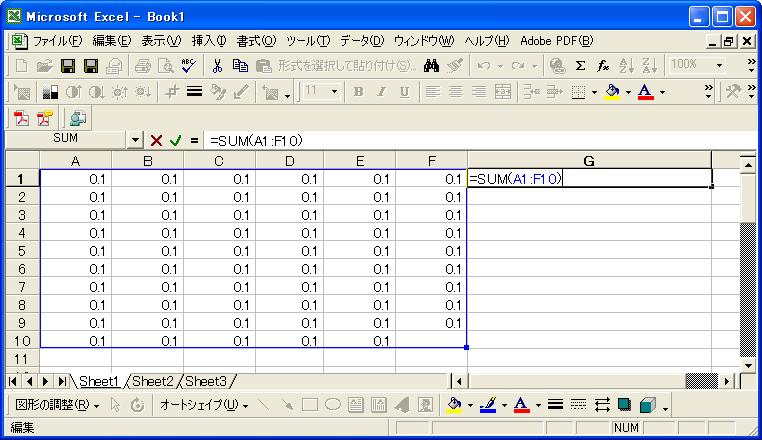Open the Borders dropdown arrow

(594, 92)
